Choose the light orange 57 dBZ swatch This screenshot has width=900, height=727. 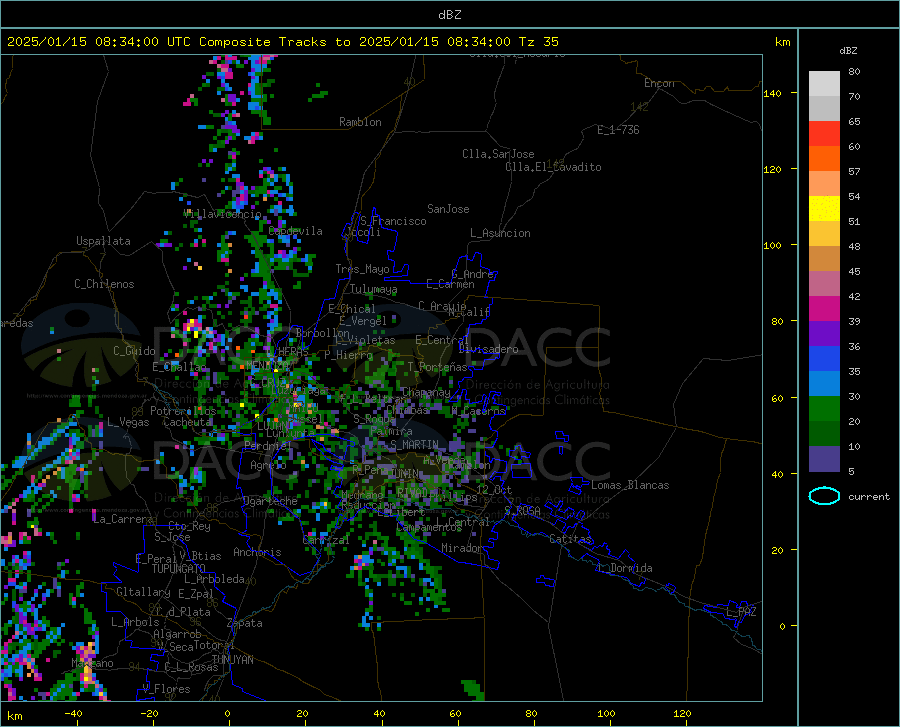[x=824, y=184]
